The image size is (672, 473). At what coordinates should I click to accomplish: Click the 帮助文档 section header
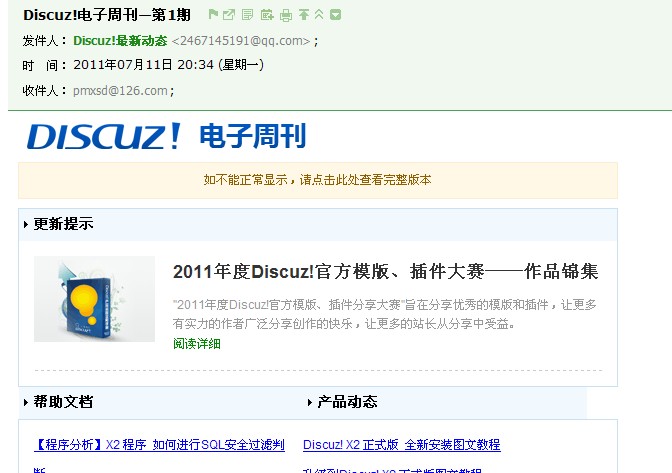pyautogui.click(x=63, y=402)
